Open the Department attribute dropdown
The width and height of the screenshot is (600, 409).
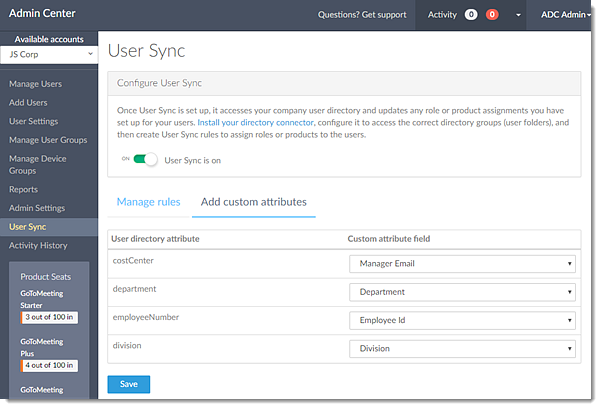pos(462,292)
